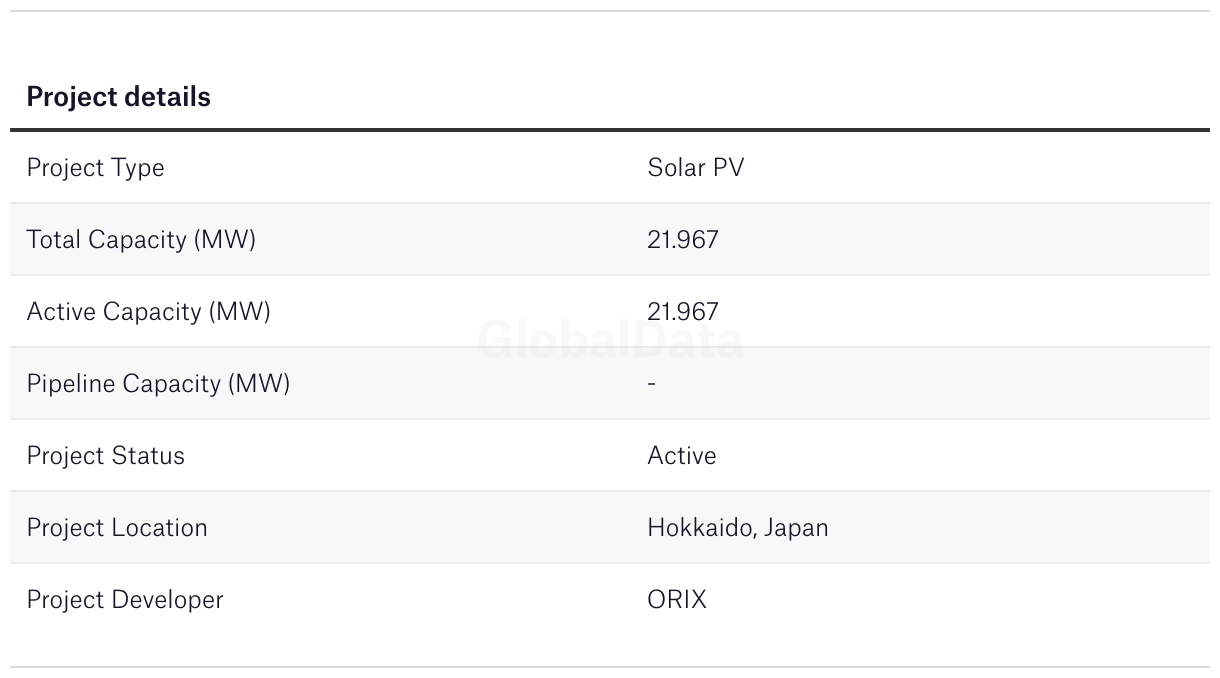Click the "Project Type" row label
Screen dimensions: 1220x678
click(x=95, y=167)
